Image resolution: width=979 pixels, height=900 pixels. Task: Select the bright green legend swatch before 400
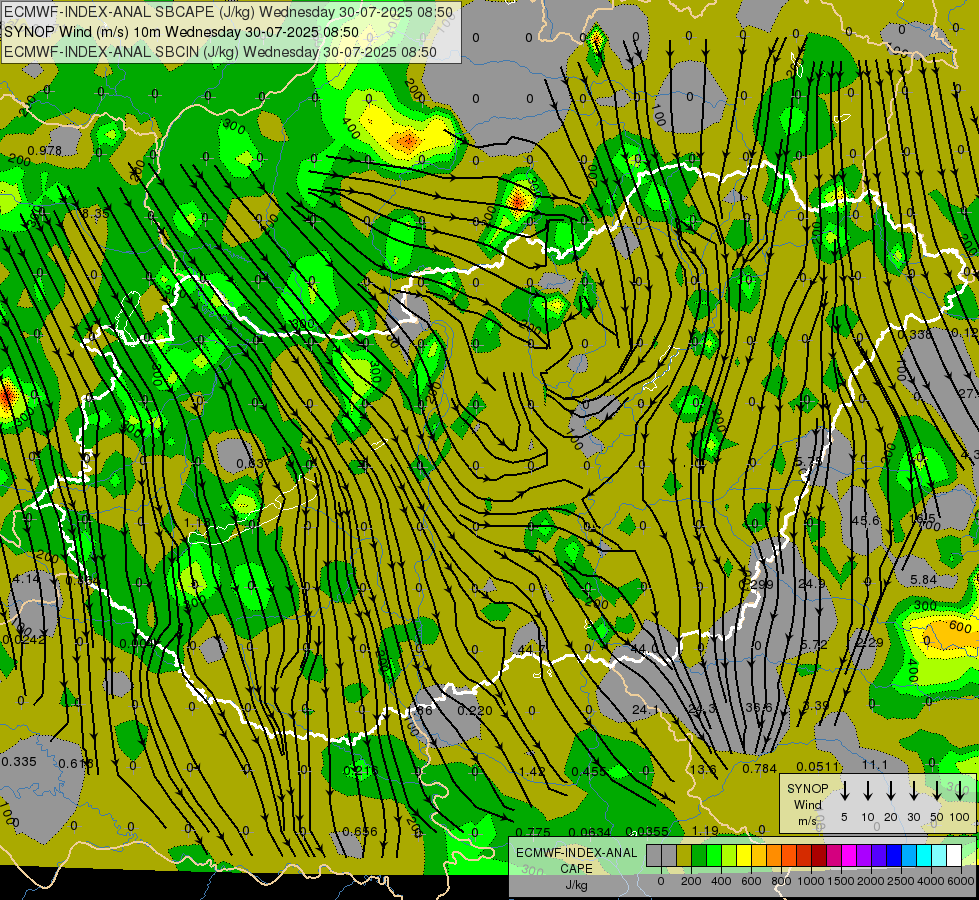(x=714, y=855)
